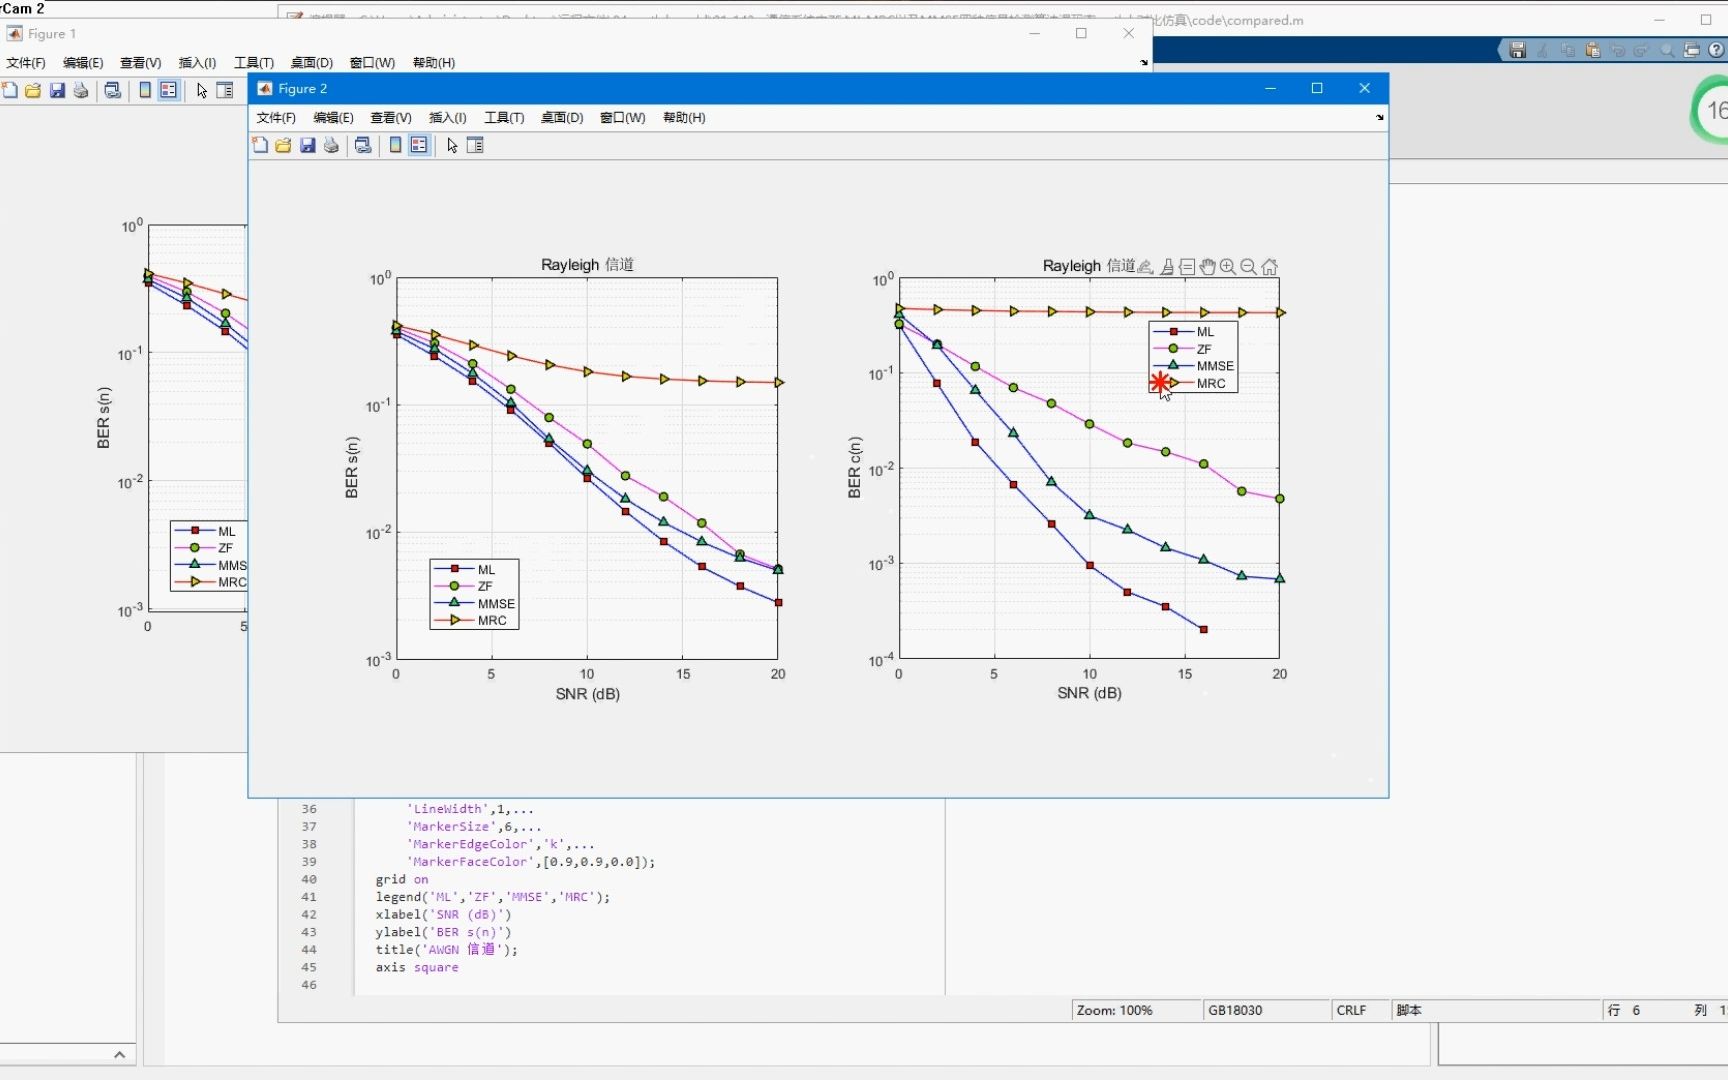Click the MMSE entry in right plot legend
The height and width of the screenshot is (1080, 1728).
[x=1194, y=366]
